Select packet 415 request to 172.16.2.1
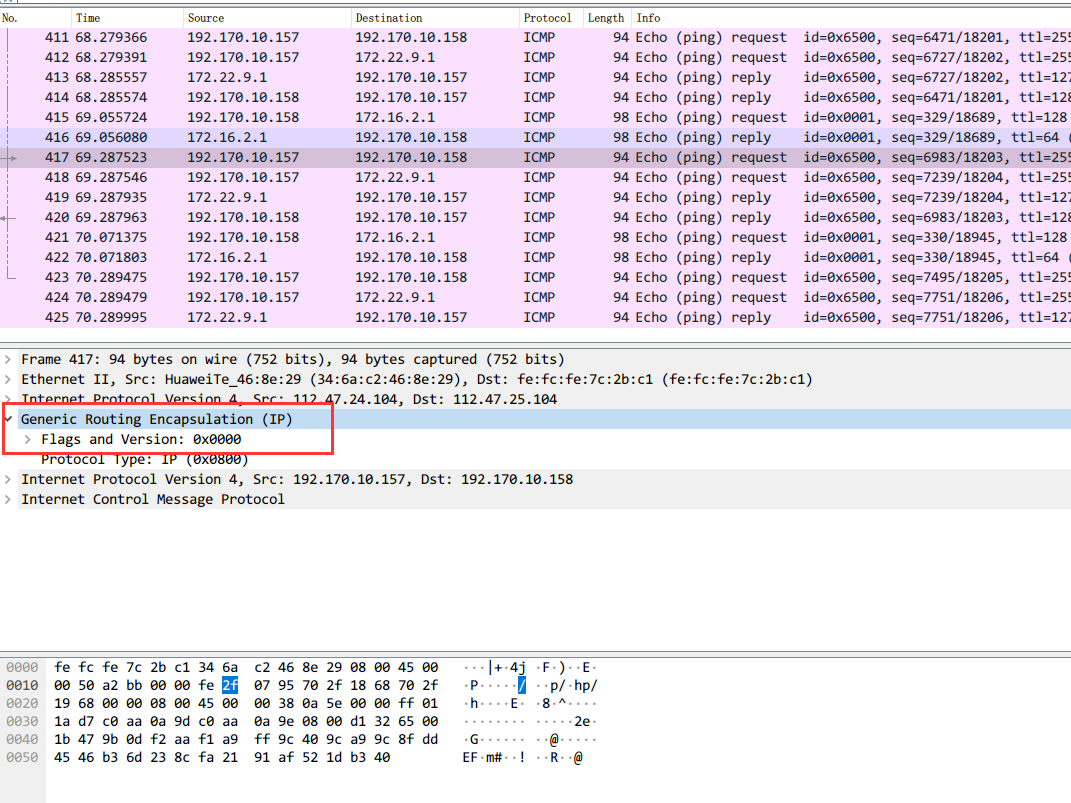The image size is (1071, 803). (x=536, y=117)
